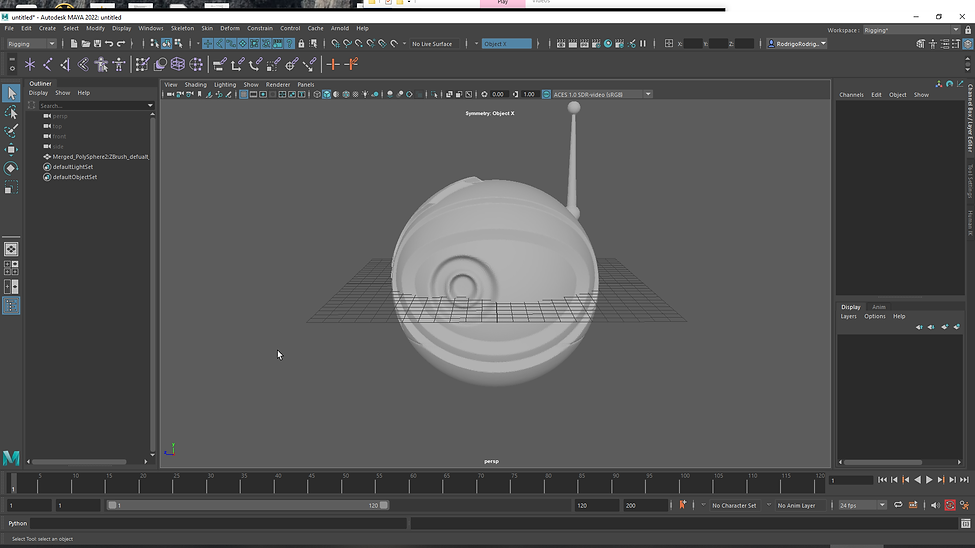The height and width of the screenshot is (548, 975).
Task: Open the Skeleton menu
Action: coord(182,28)
